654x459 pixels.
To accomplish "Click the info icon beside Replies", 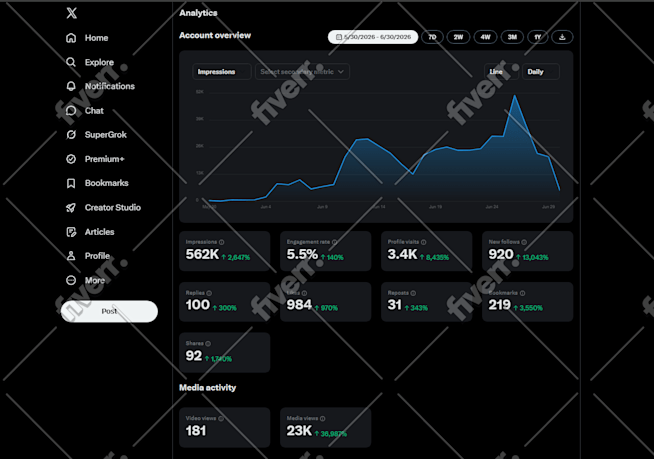I will click(x=209, y=293).
